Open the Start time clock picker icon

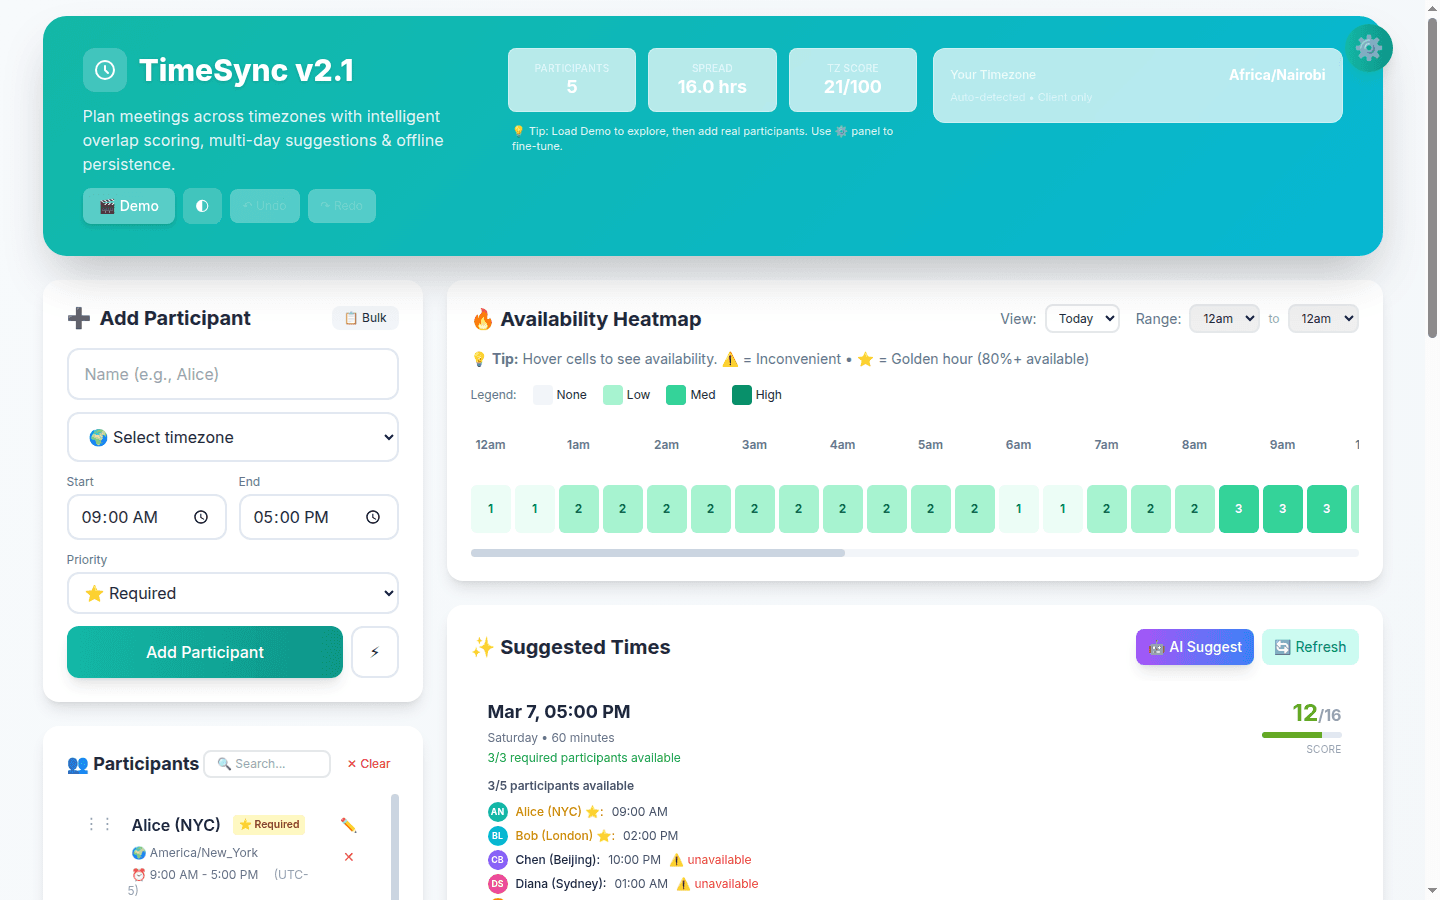pyautogui.click(x=201, y=517)
